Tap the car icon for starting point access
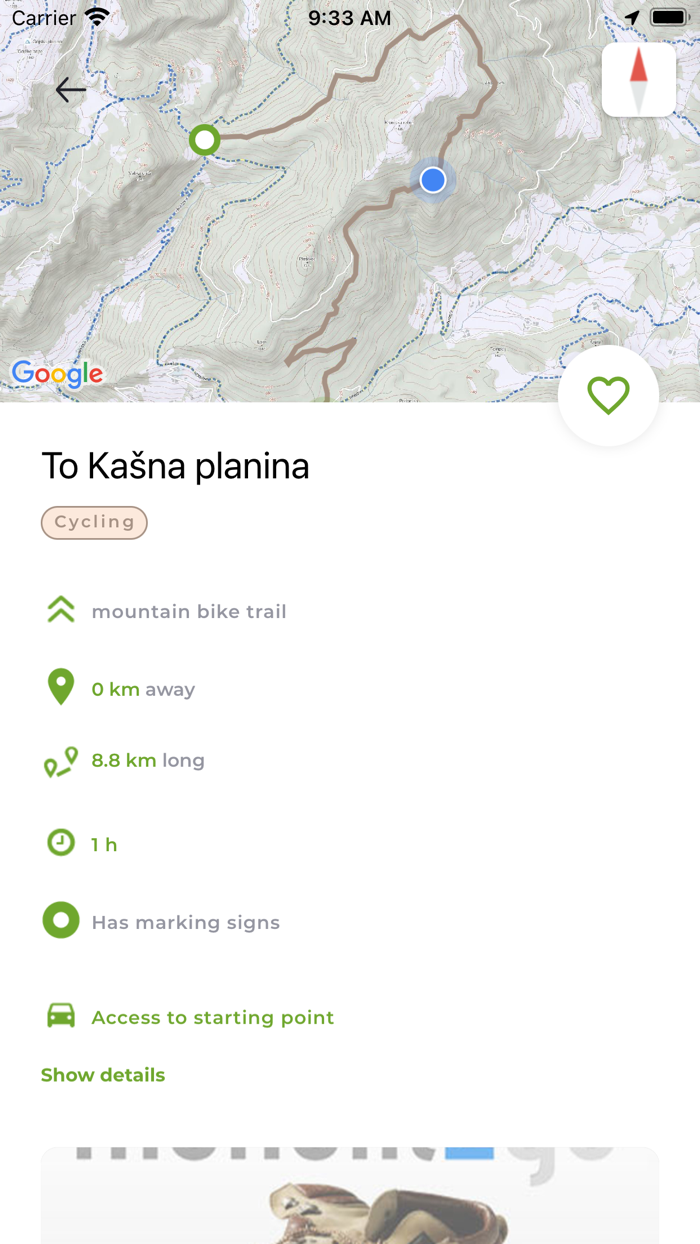Viewport: 700px width, 1244px height. click(61, 1015)
